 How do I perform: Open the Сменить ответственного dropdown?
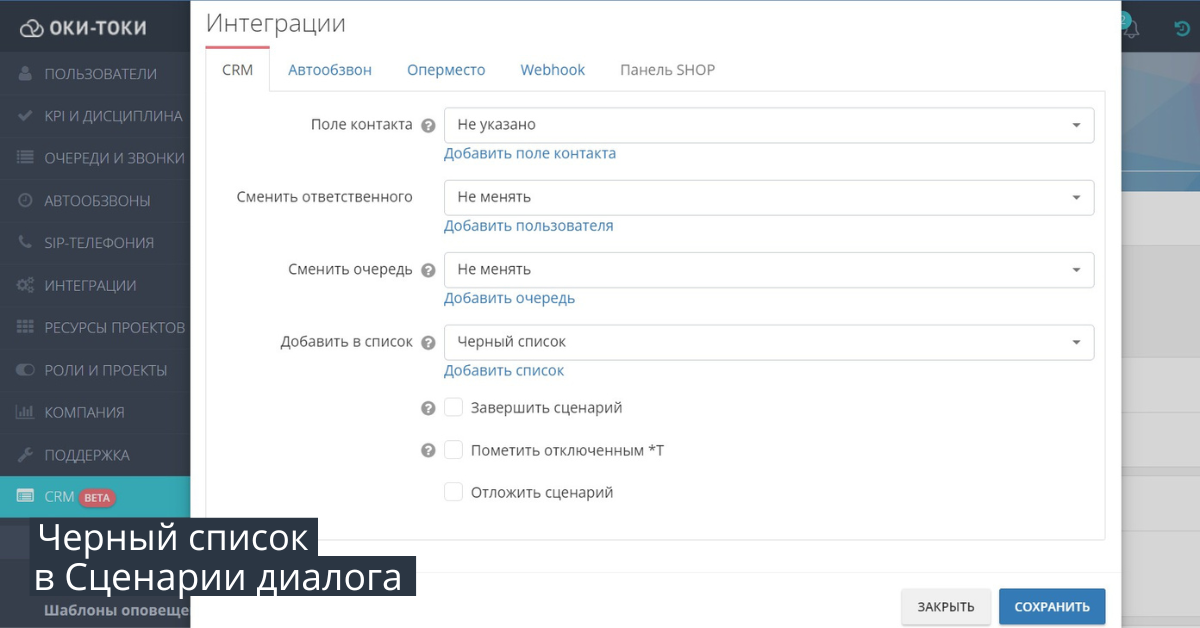[x=768, y=198]
